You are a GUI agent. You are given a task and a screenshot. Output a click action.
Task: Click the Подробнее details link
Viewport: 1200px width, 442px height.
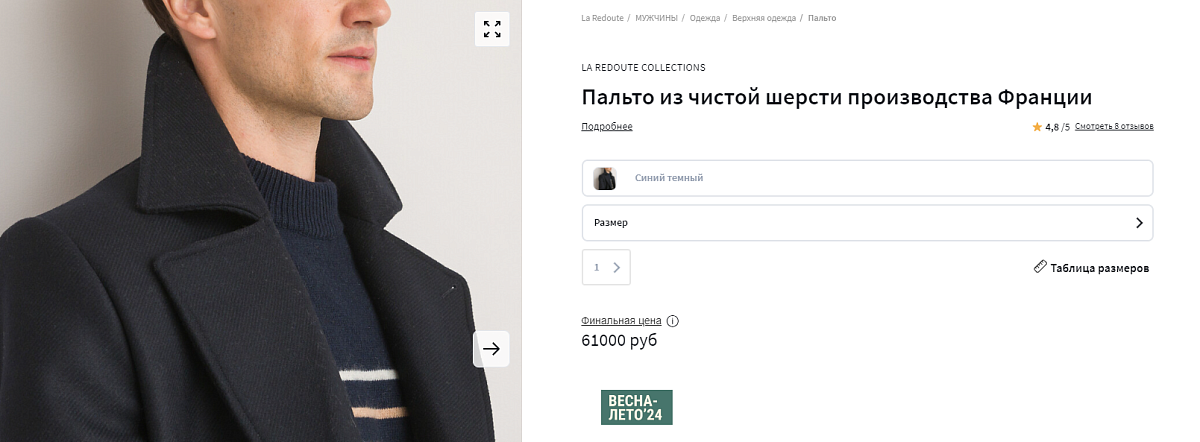coord(607,127)
